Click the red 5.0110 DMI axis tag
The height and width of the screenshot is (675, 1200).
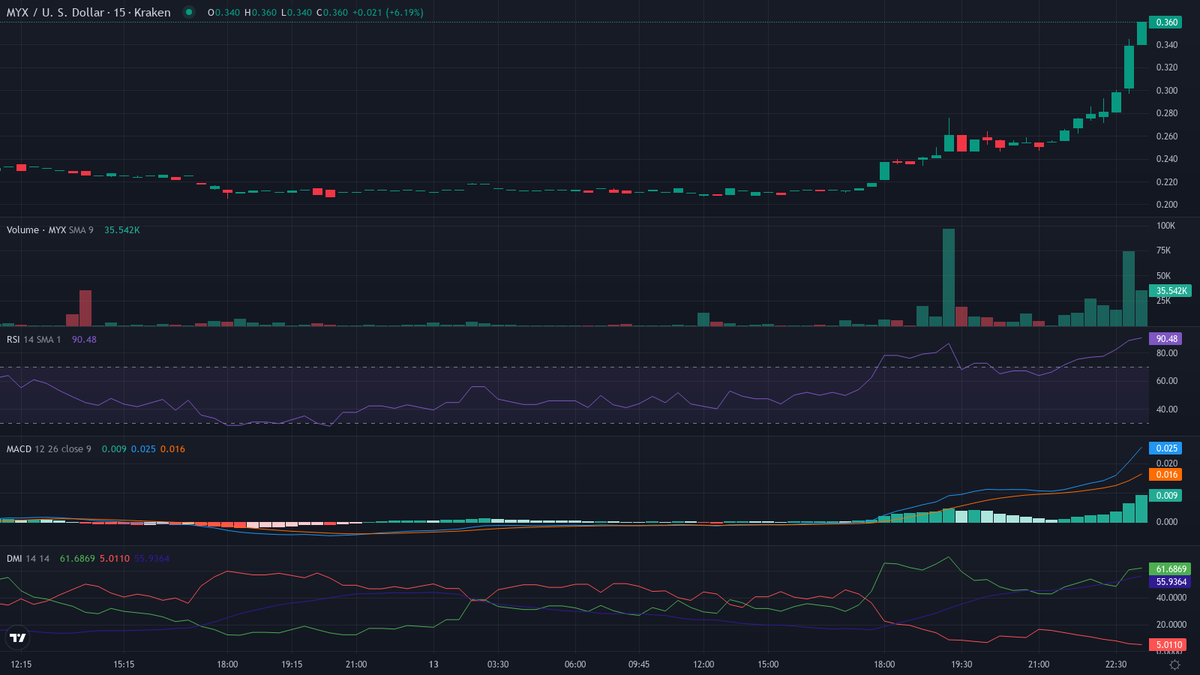pos(1169,645)
